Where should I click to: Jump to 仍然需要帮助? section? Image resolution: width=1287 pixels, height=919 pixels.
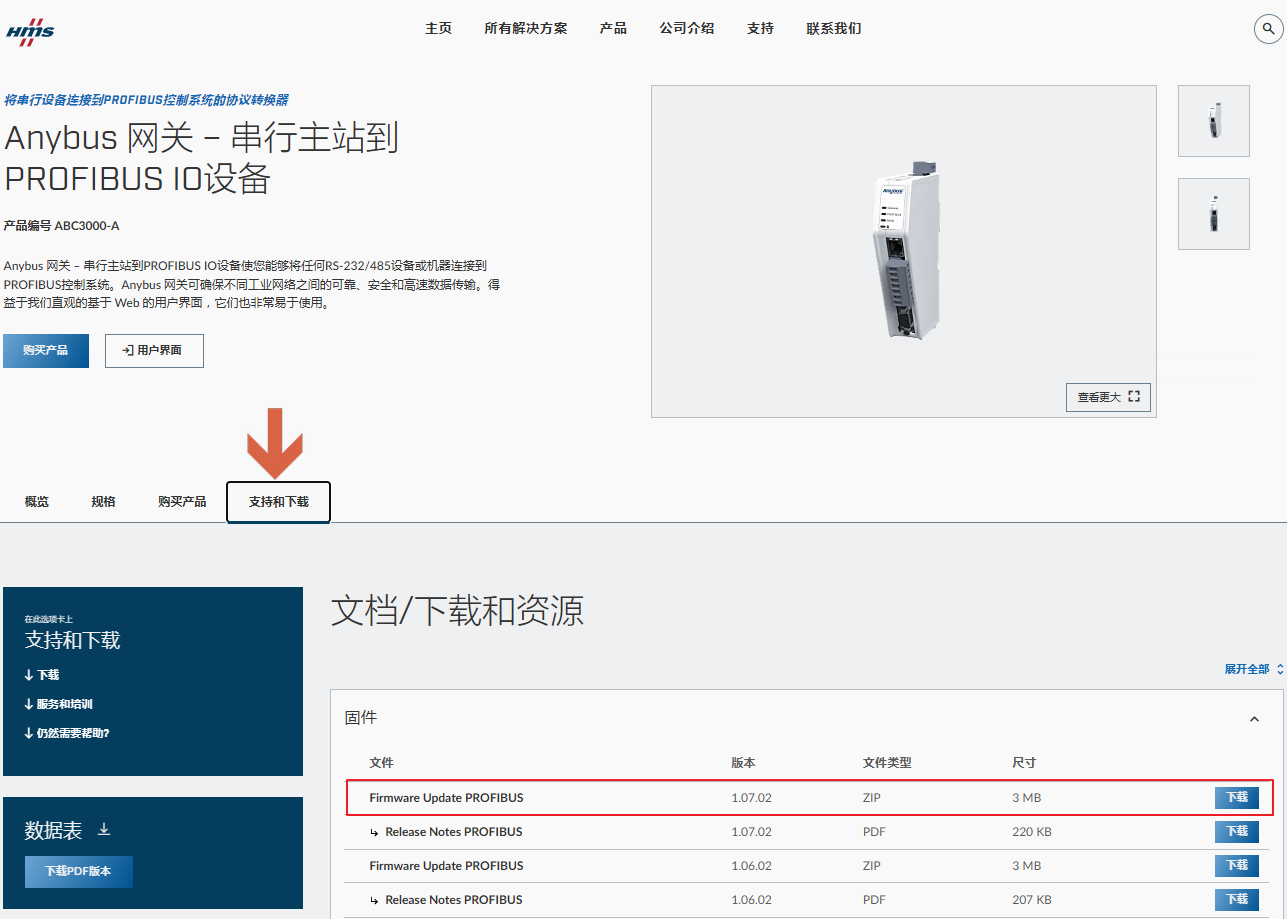(x=66, y=733)
